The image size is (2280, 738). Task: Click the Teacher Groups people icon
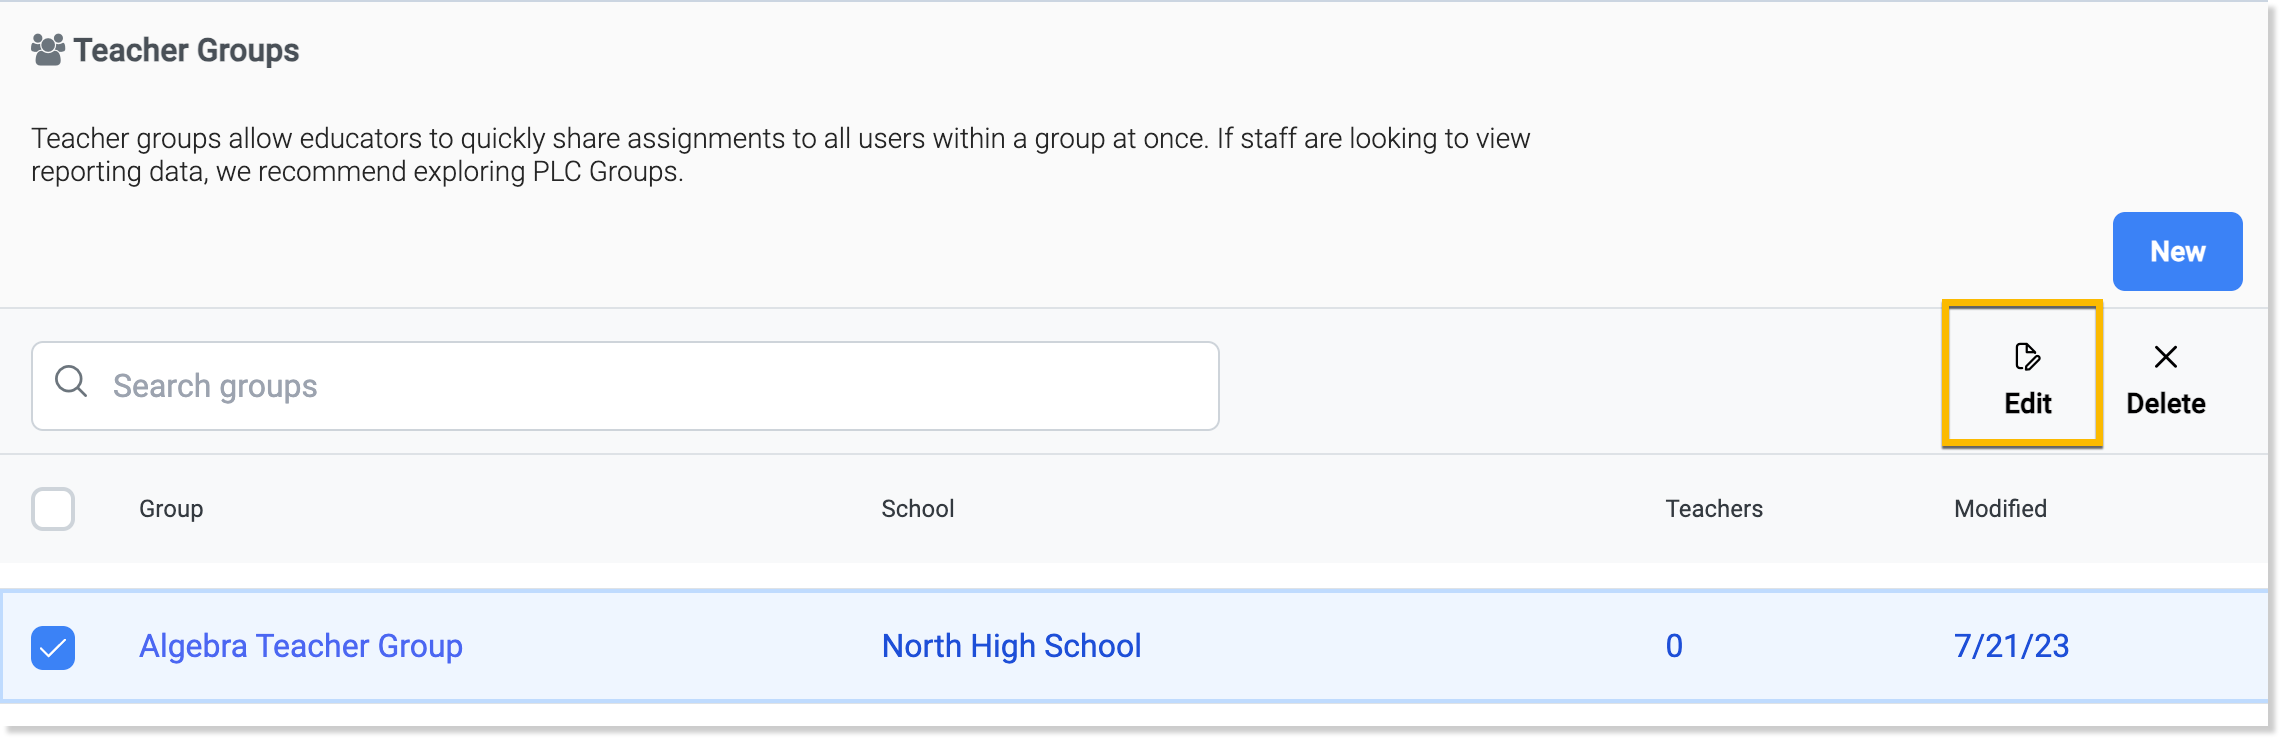(48, 50)
